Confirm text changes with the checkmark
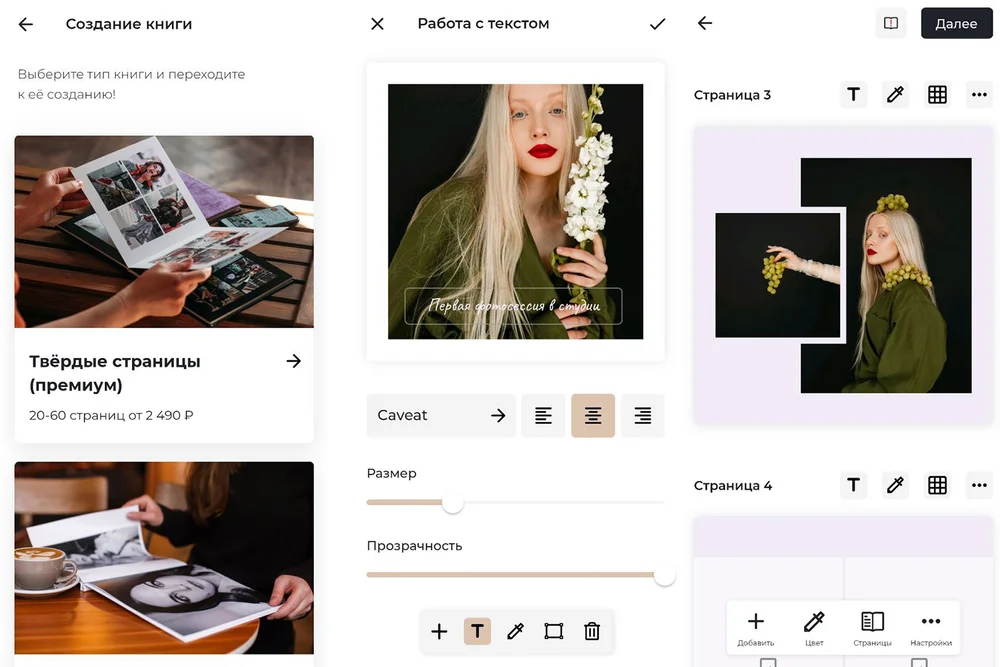Viewport: 1000px width, 667px height. [x=657, y=24]
